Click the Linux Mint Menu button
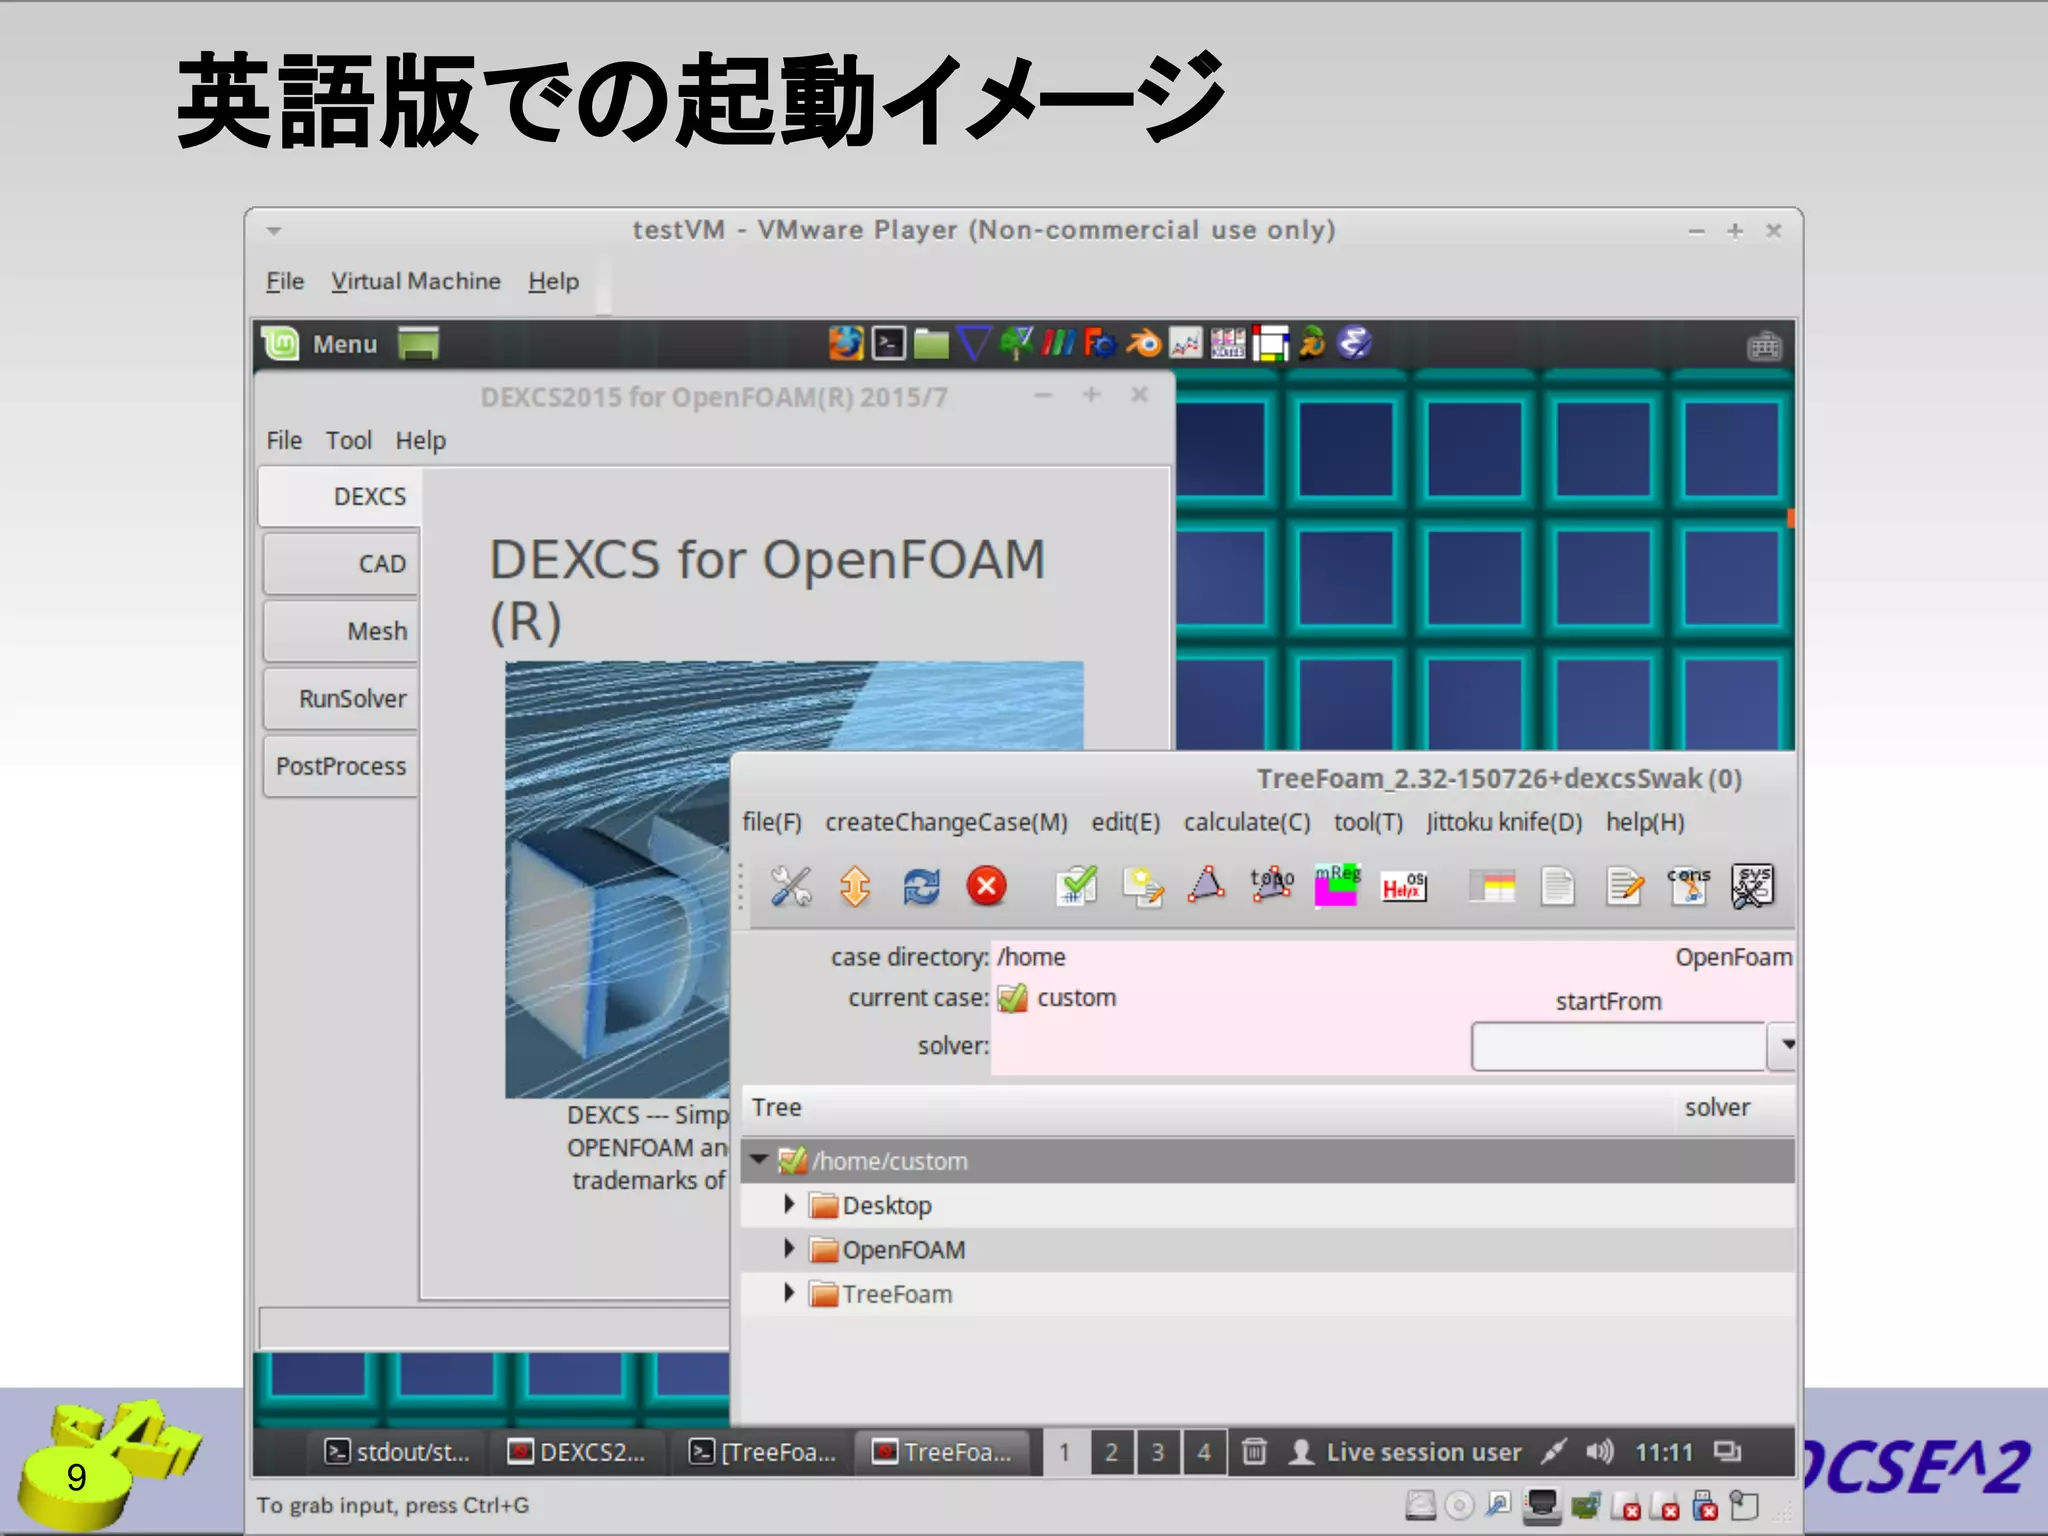This screenshot has width=2048, height=1536. [x=322, y=344]
